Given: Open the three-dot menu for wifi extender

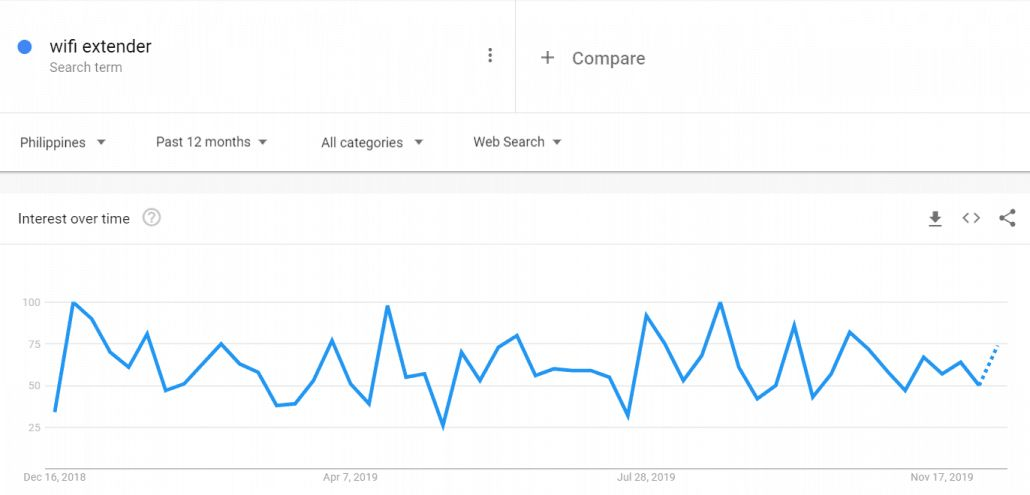Looking at the screenshot, I should click(489, 56).
